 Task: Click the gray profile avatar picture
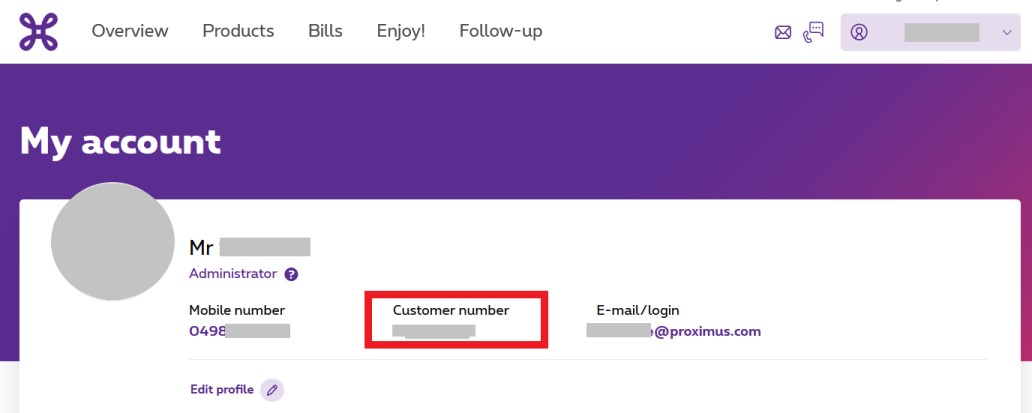click(x=113, y=243)
